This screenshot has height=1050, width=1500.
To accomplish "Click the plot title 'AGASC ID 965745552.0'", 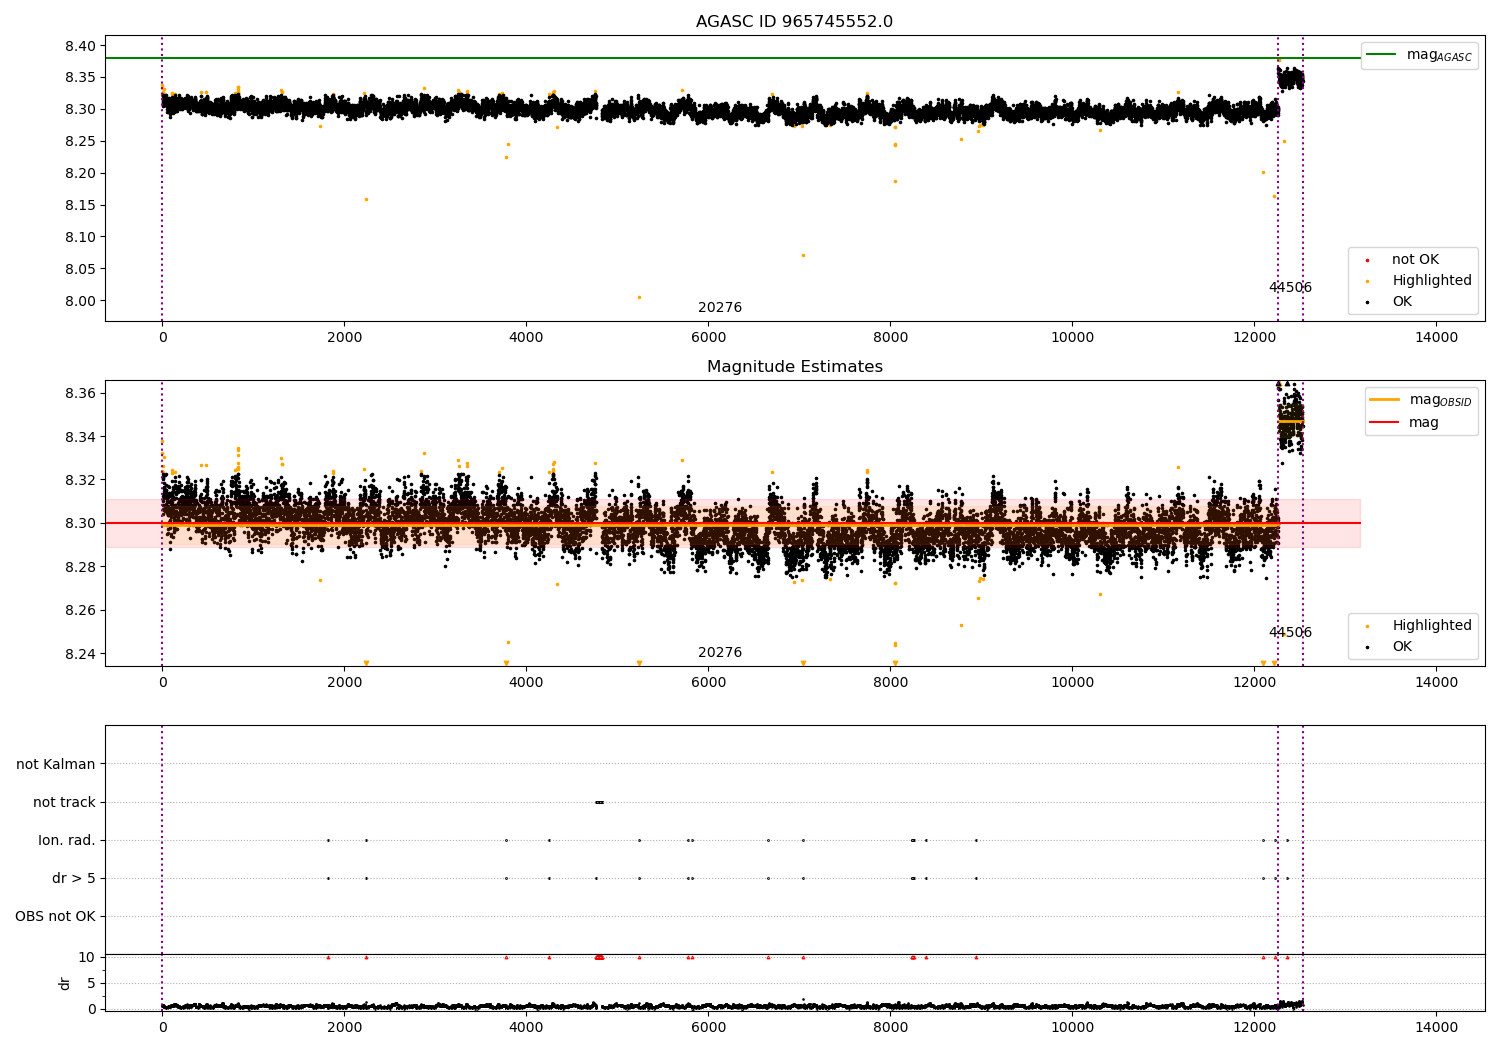I will click(794, 22).
